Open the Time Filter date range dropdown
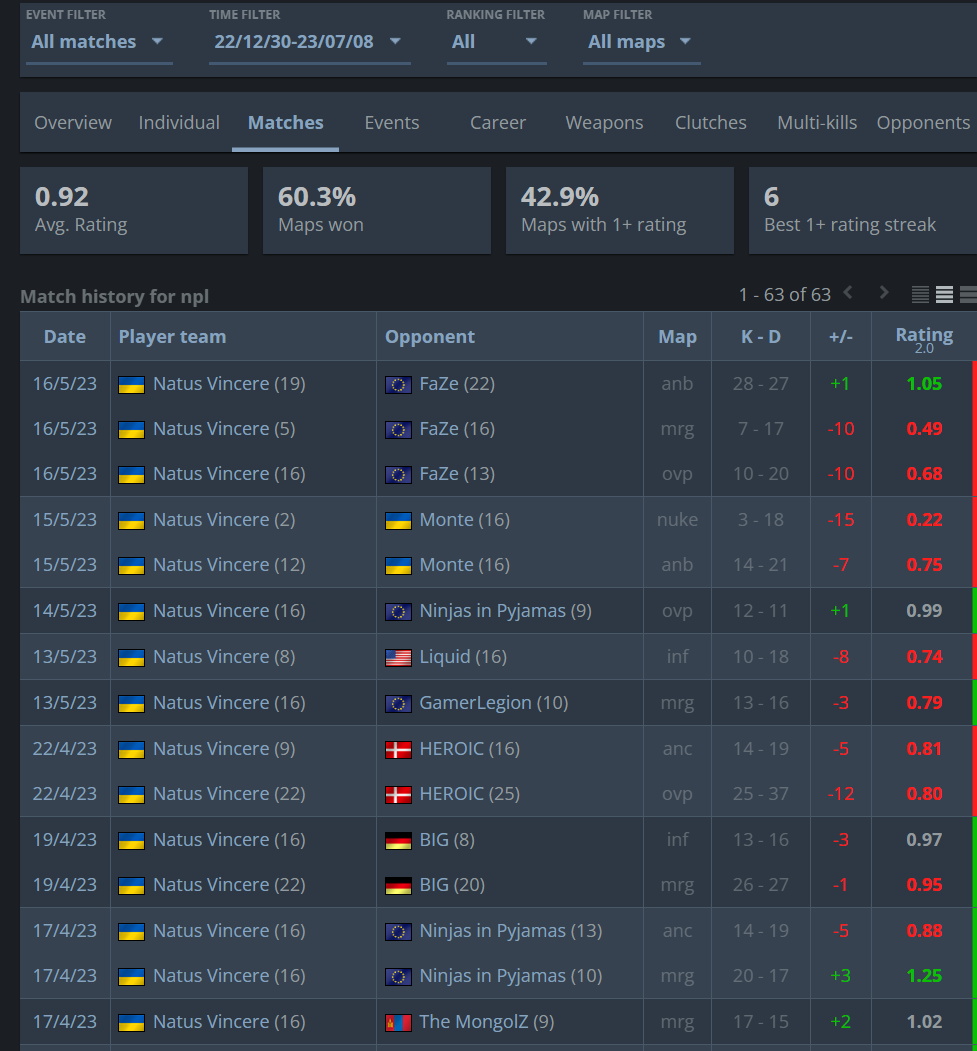 [309, 42]
